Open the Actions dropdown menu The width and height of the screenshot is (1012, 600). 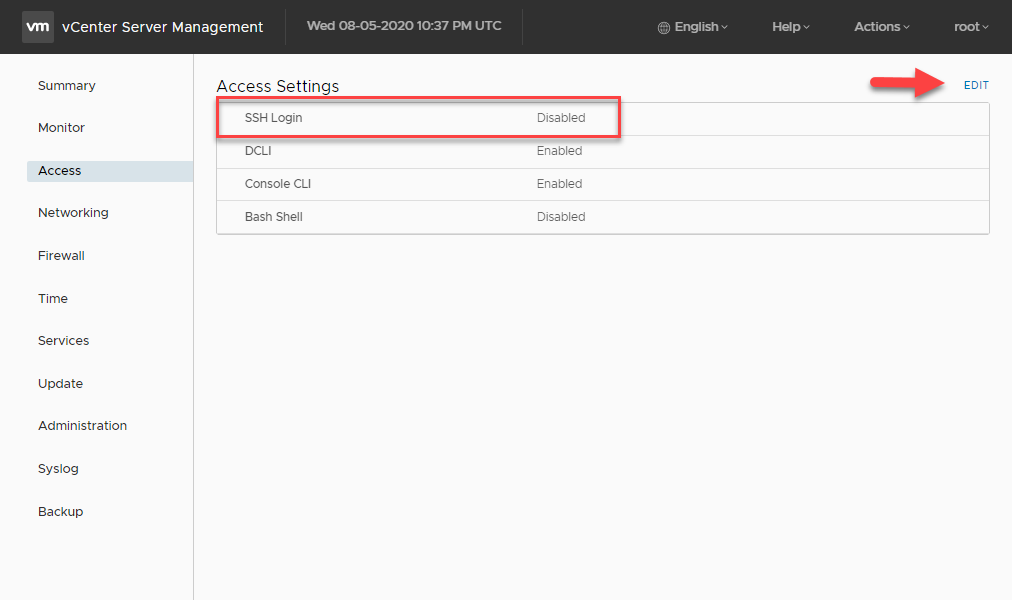[x=881, y=27]
